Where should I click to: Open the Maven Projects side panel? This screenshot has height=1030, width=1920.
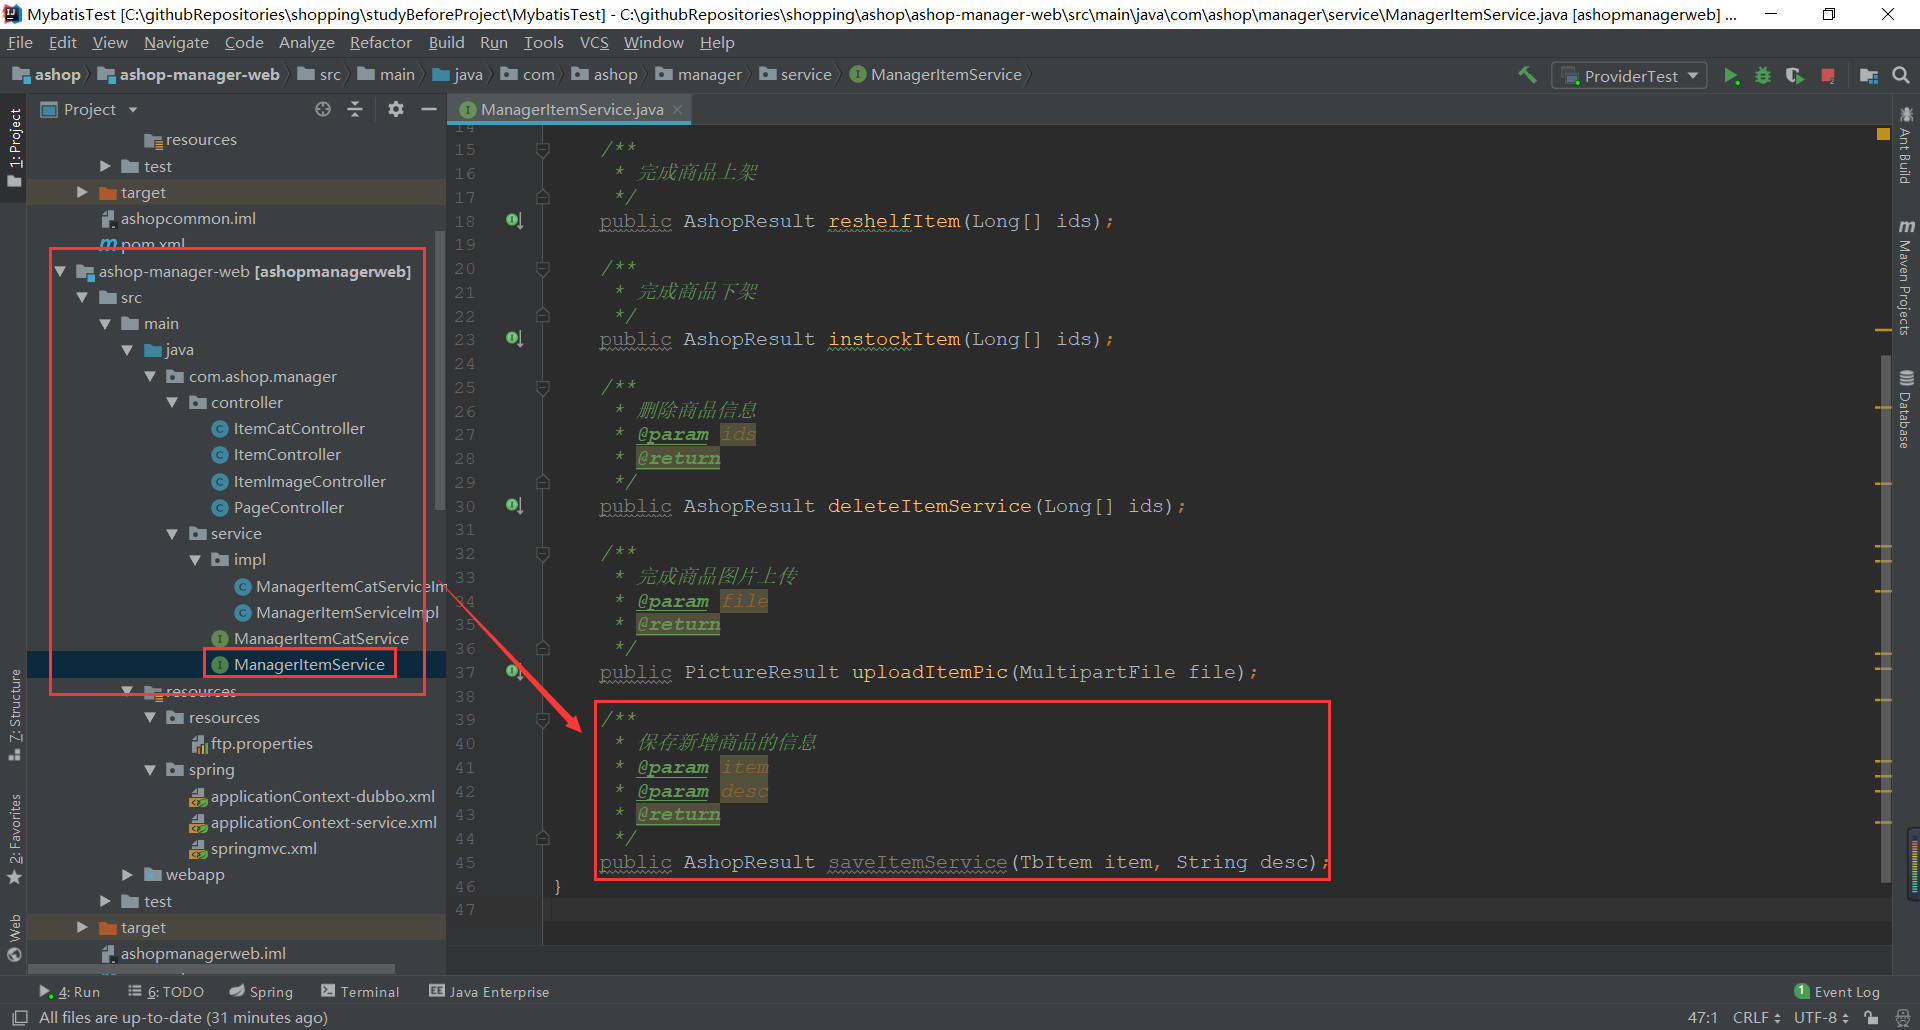click(1906, 278)
